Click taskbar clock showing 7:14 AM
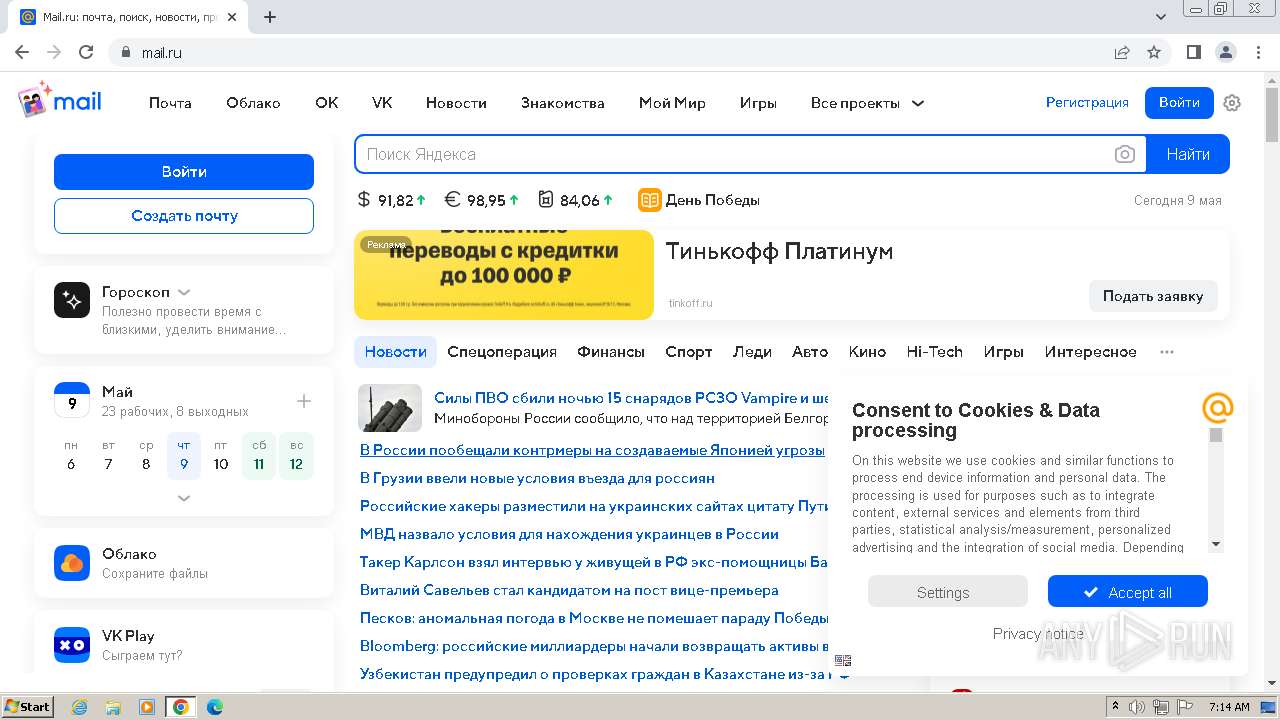The image size is (1280, 720). click(1229, 707)
